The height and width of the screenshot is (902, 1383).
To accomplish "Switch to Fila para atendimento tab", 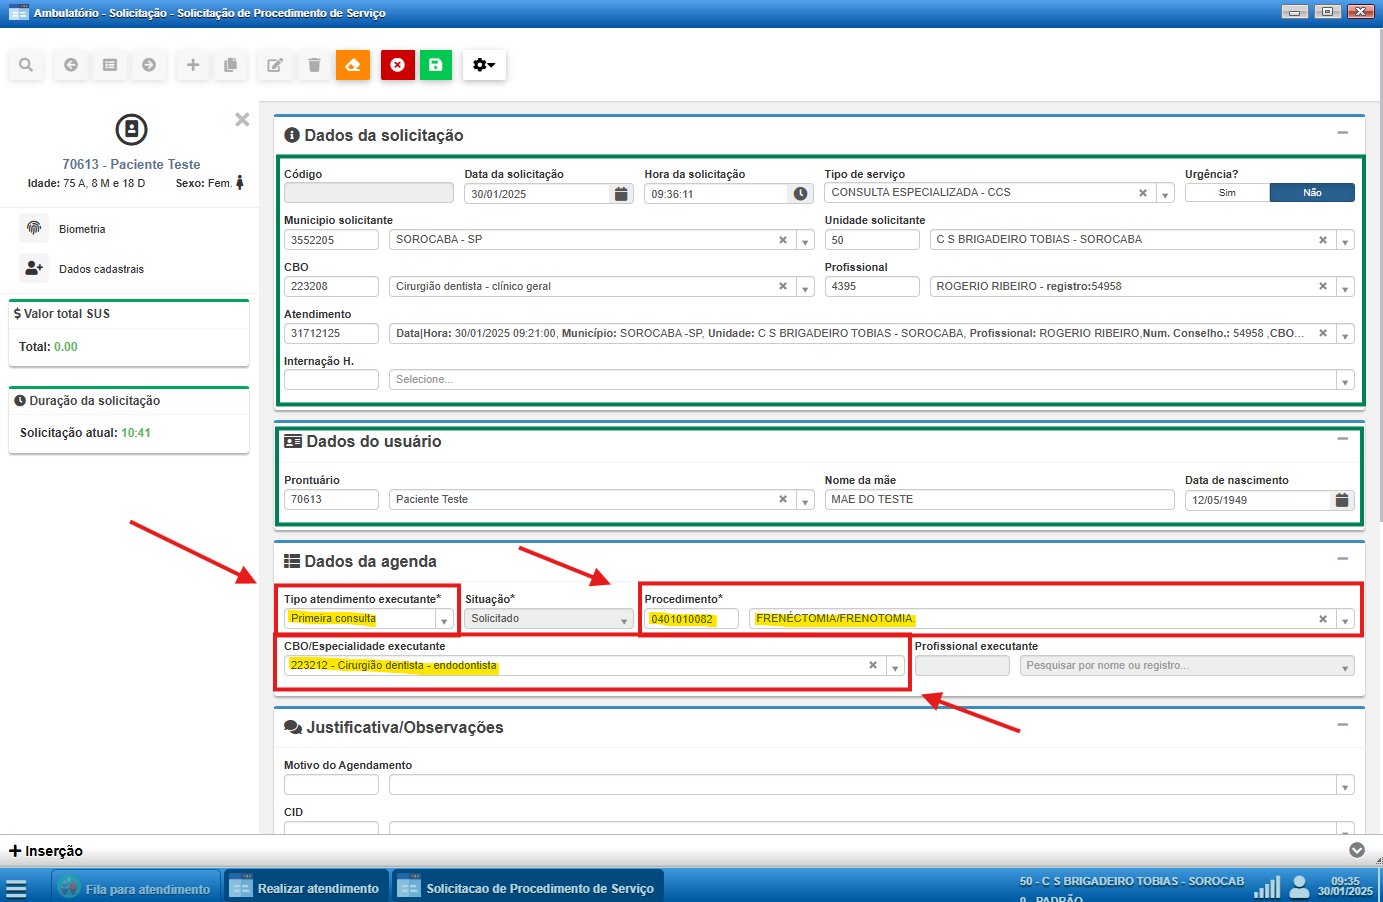I will (x=136, y=888).
